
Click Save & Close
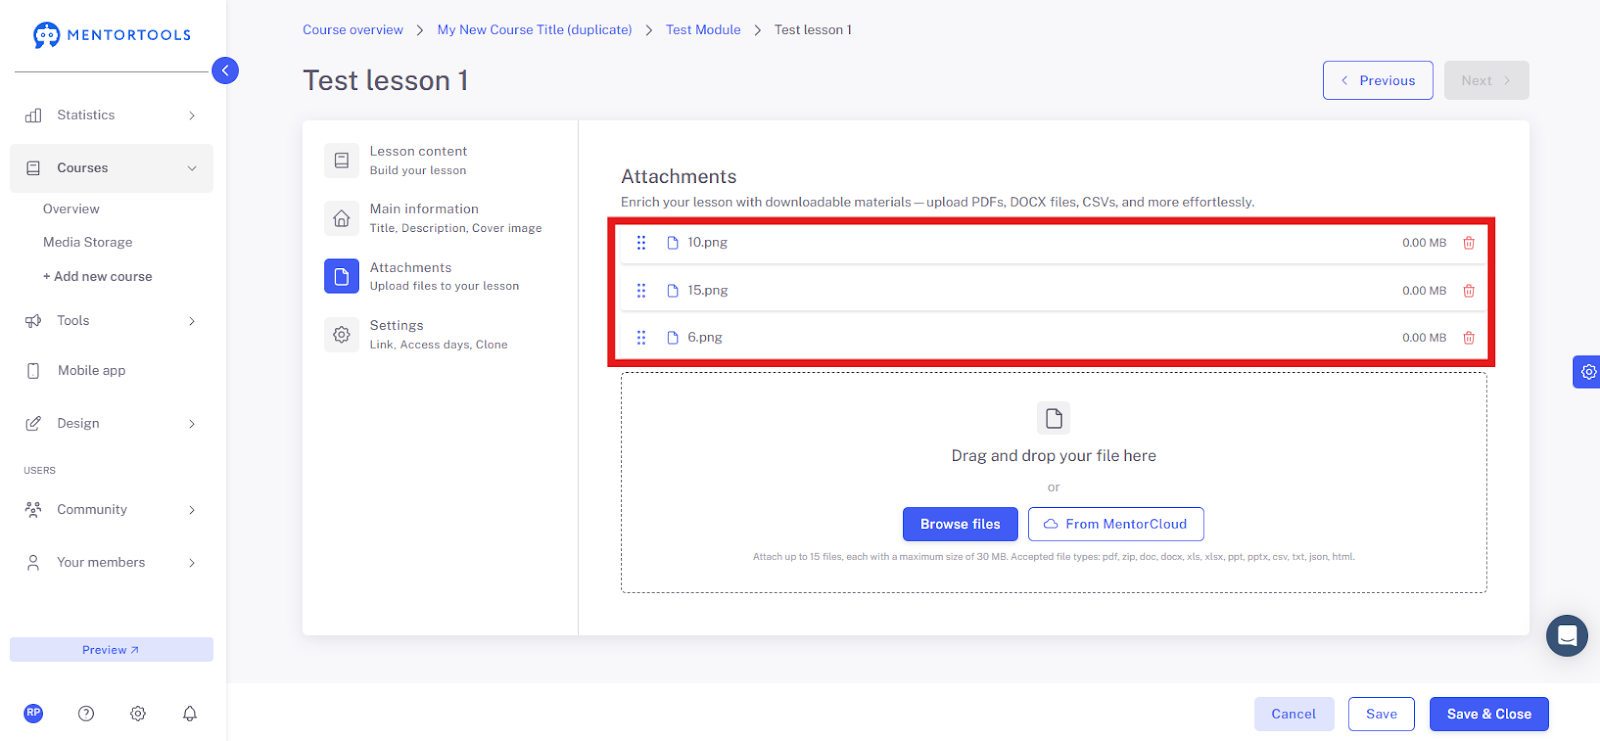coord(1489,714)
